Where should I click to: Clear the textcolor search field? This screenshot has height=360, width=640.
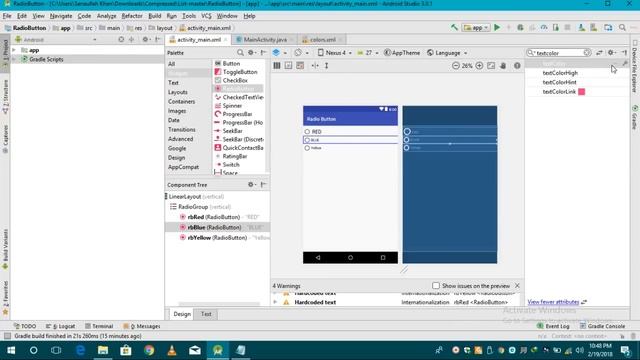coord(587,53)
